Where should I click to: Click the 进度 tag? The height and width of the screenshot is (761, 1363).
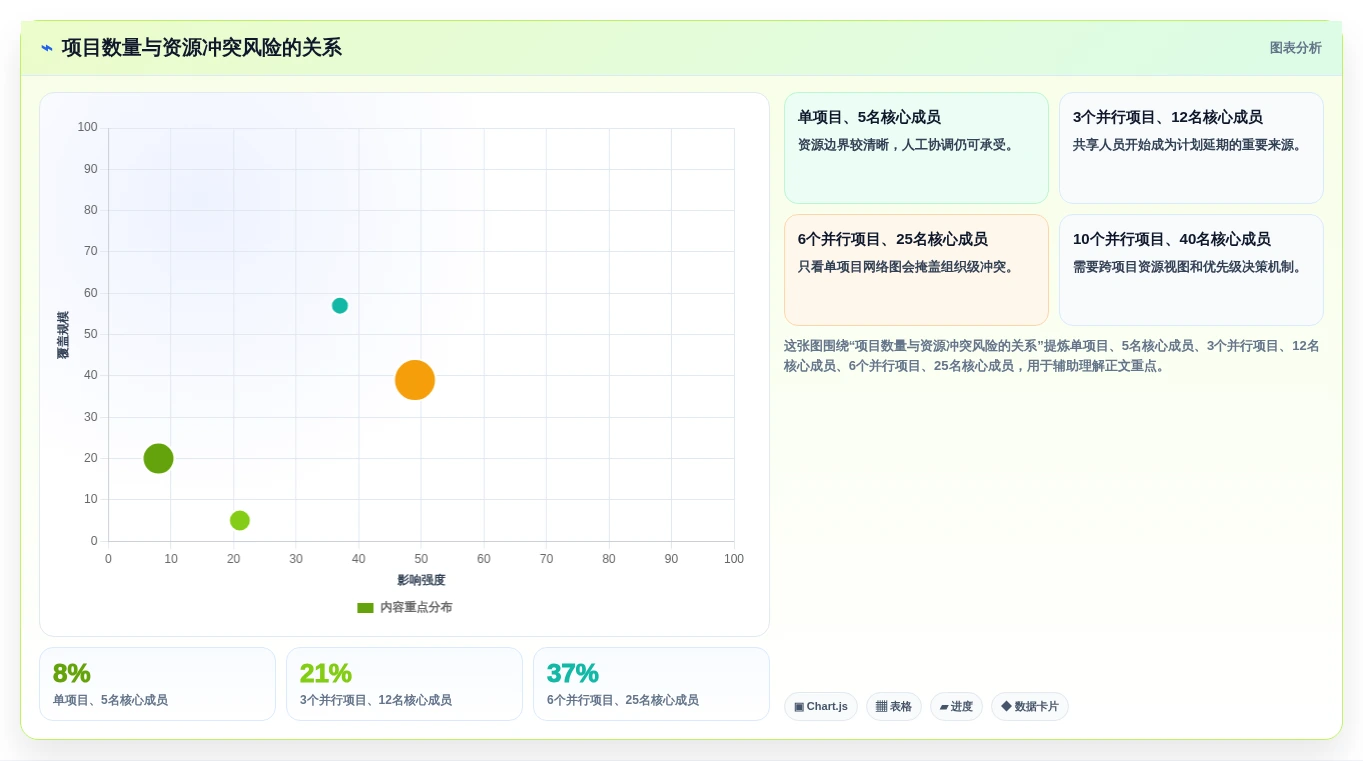pos(956,707)
